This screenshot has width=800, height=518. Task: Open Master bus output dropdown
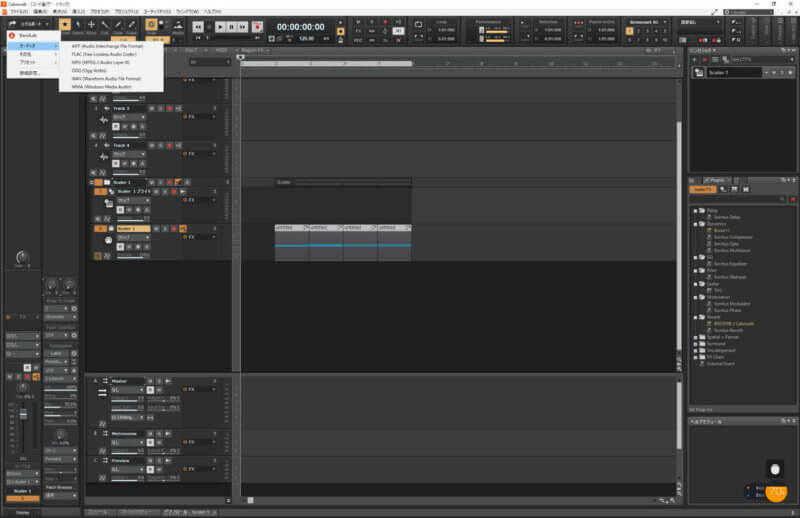coord(128,390)
